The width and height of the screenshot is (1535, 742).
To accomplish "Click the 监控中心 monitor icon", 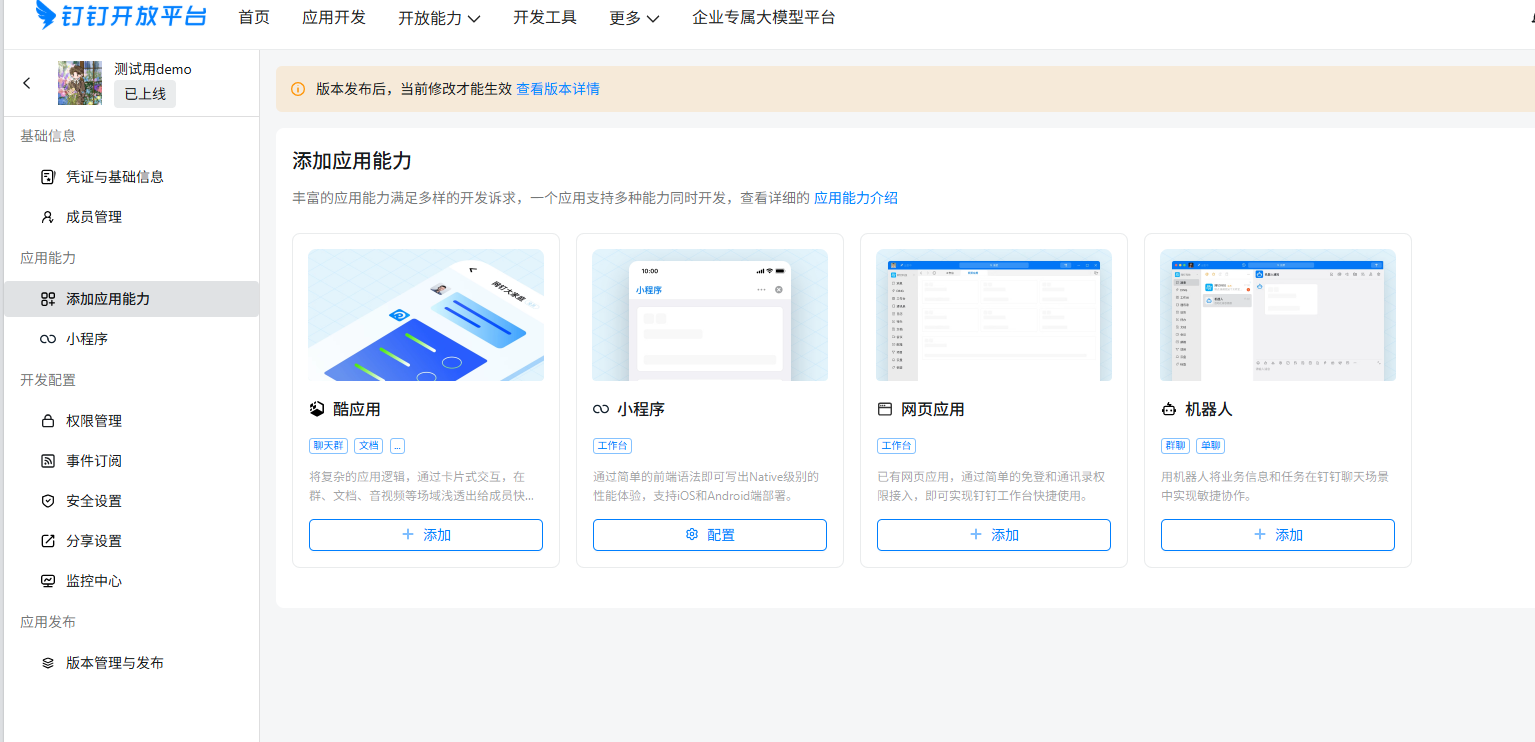I will click(x=47, y=581).
